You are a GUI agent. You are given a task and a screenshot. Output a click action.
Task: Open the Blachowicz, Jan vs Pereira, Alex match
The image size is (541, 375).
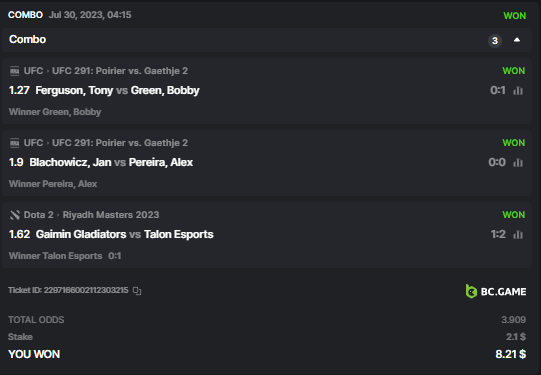[x=111, y=162]
